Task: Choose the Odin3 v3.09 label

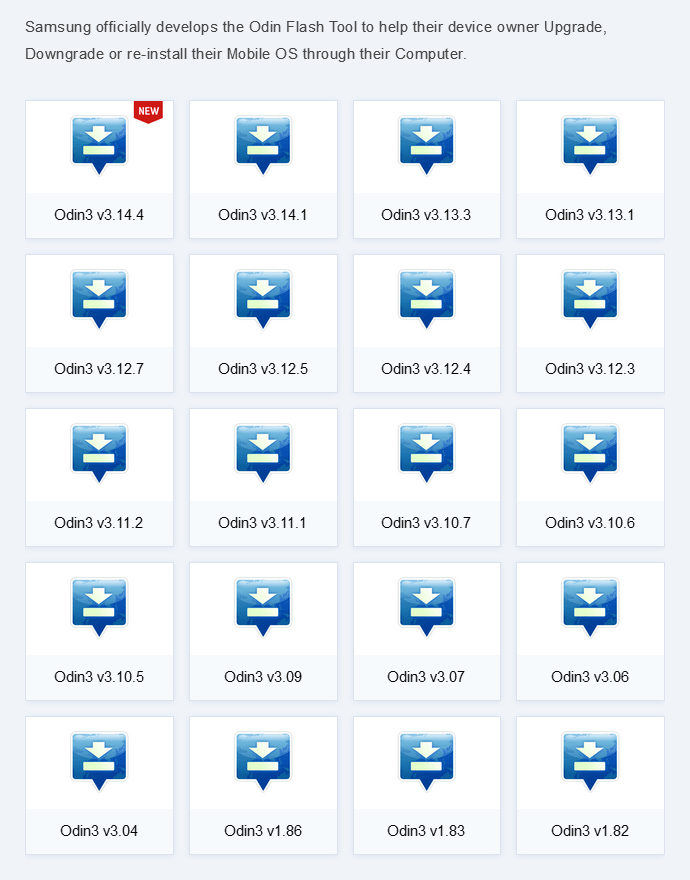Action: pos(263,677)
